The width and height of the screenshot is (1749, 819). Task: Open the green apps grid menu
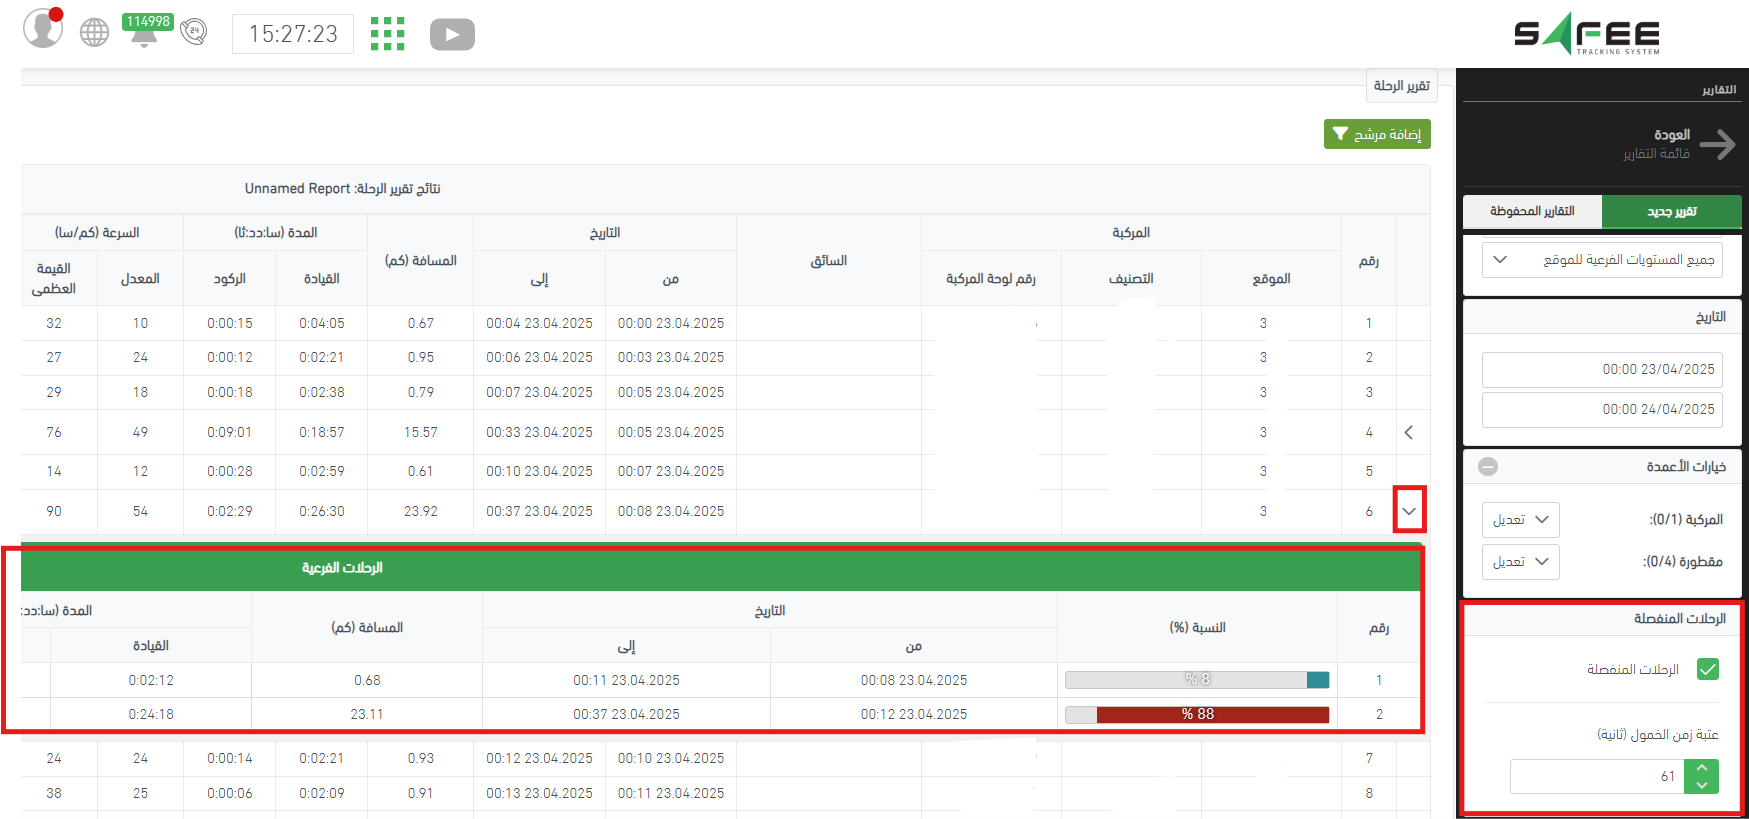click(387, 34)
